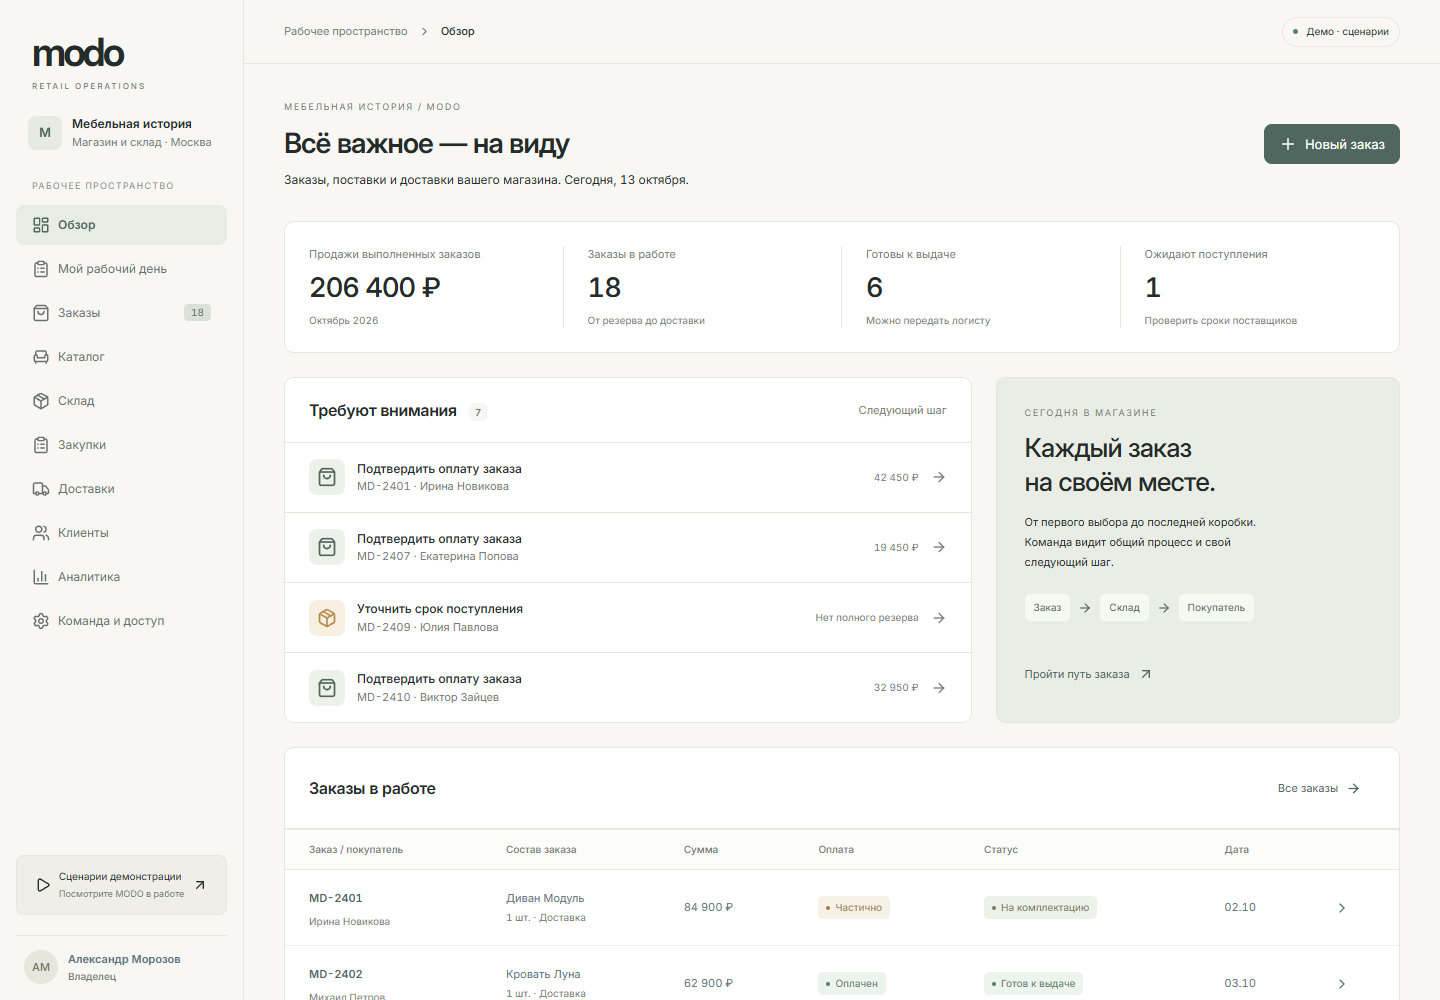Click the Команда и доступ gear icon
The height and width of the screenshot is (1000, 1440).
[41, 621]
